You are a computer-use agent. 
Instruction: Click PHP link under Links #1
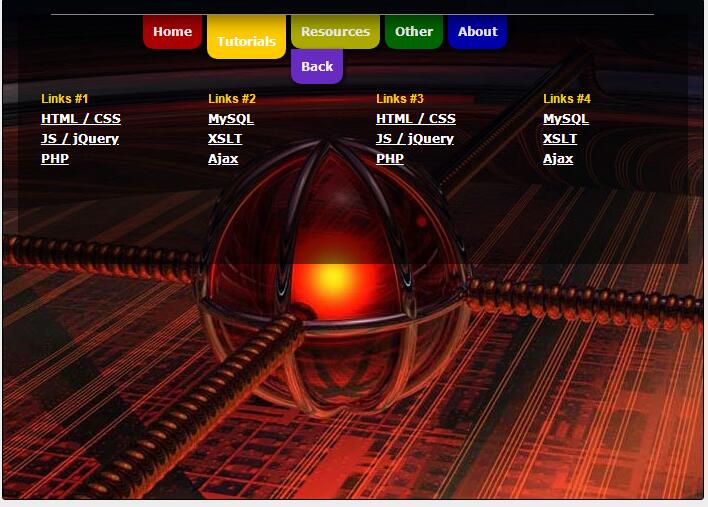click(55, 159)
